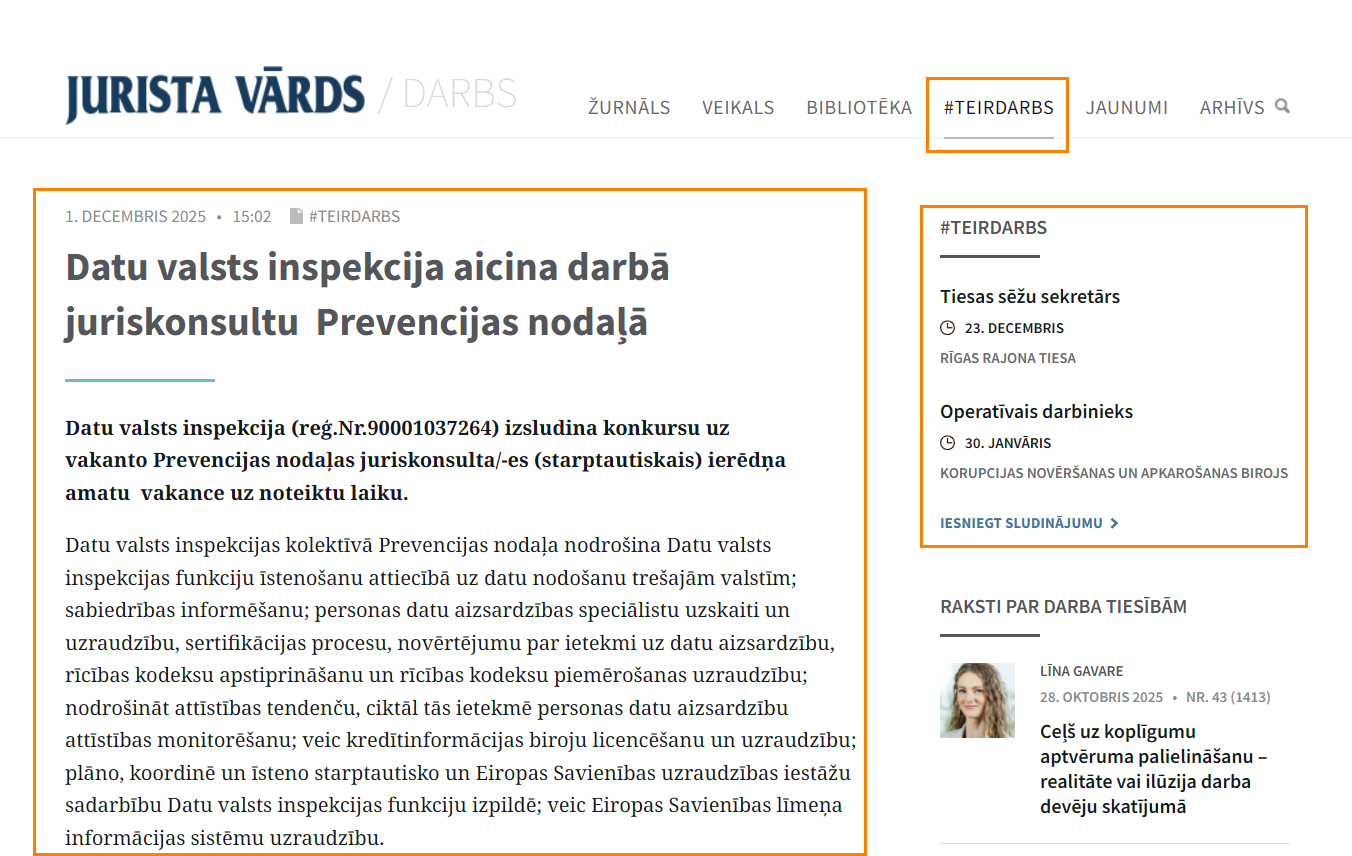This screenshot has height=856, width=1352.
Task: Click the DARBS section label in header
Action: click(x=459, y=94)
